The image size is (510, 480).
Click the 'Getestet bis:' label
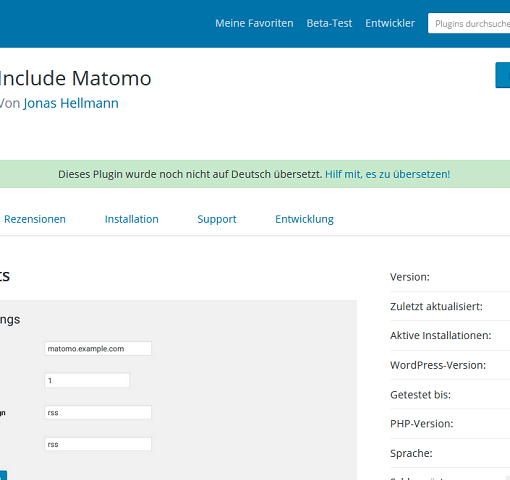[x=420, y=395]
